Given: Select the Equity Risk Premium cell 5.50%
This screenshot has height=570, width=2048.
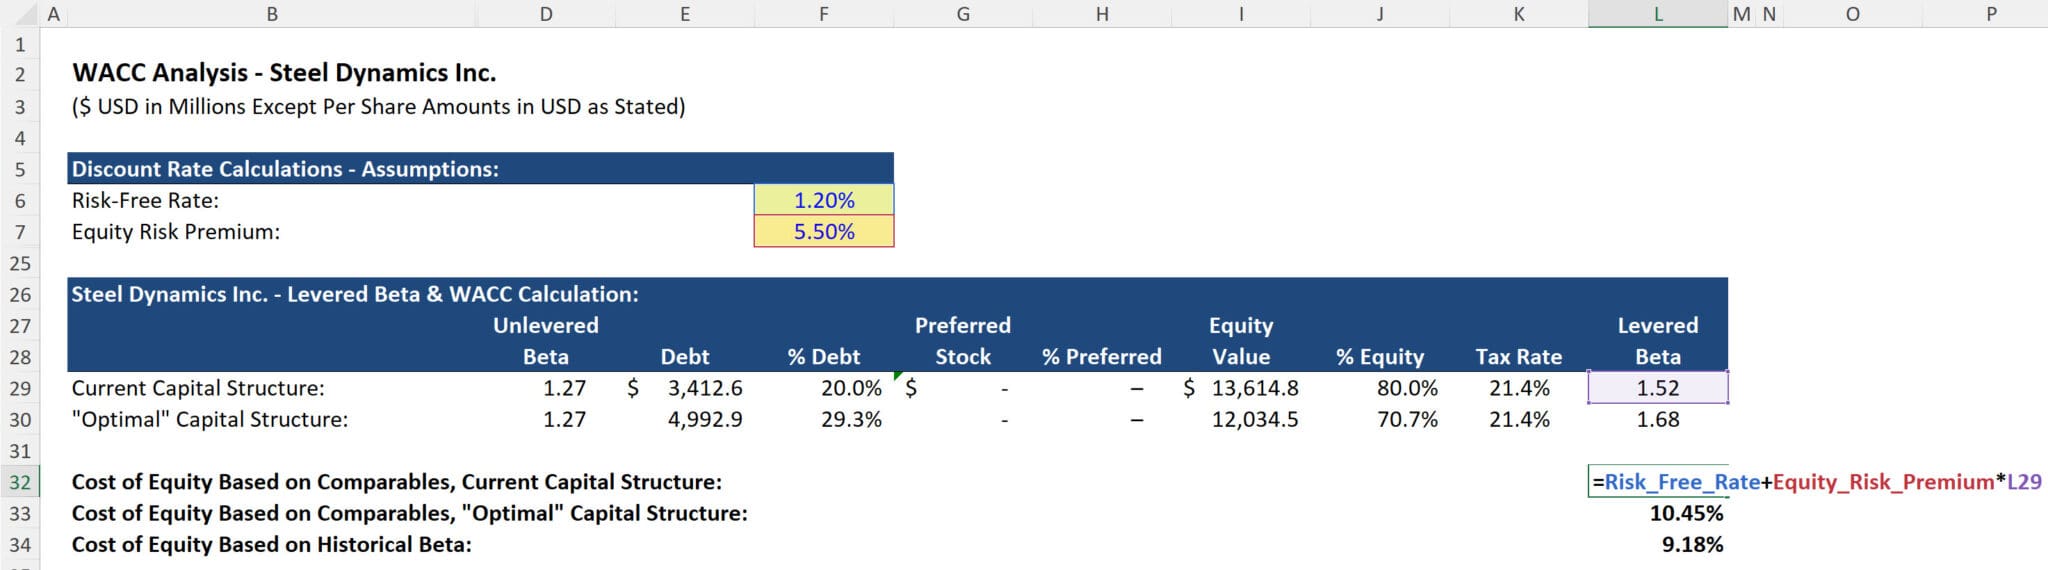Looking at the screenshot, I should 824,232.
